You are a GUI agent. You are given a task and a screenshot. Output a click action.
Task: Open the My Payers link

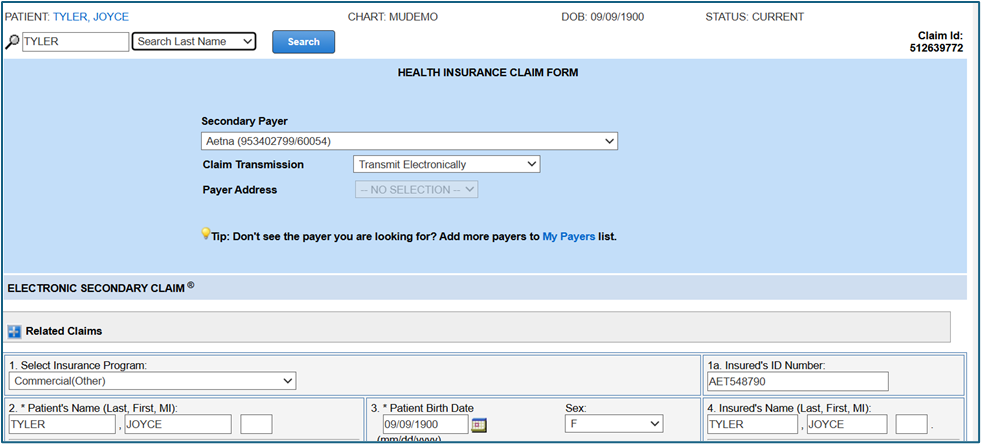(x=568, y=237)
